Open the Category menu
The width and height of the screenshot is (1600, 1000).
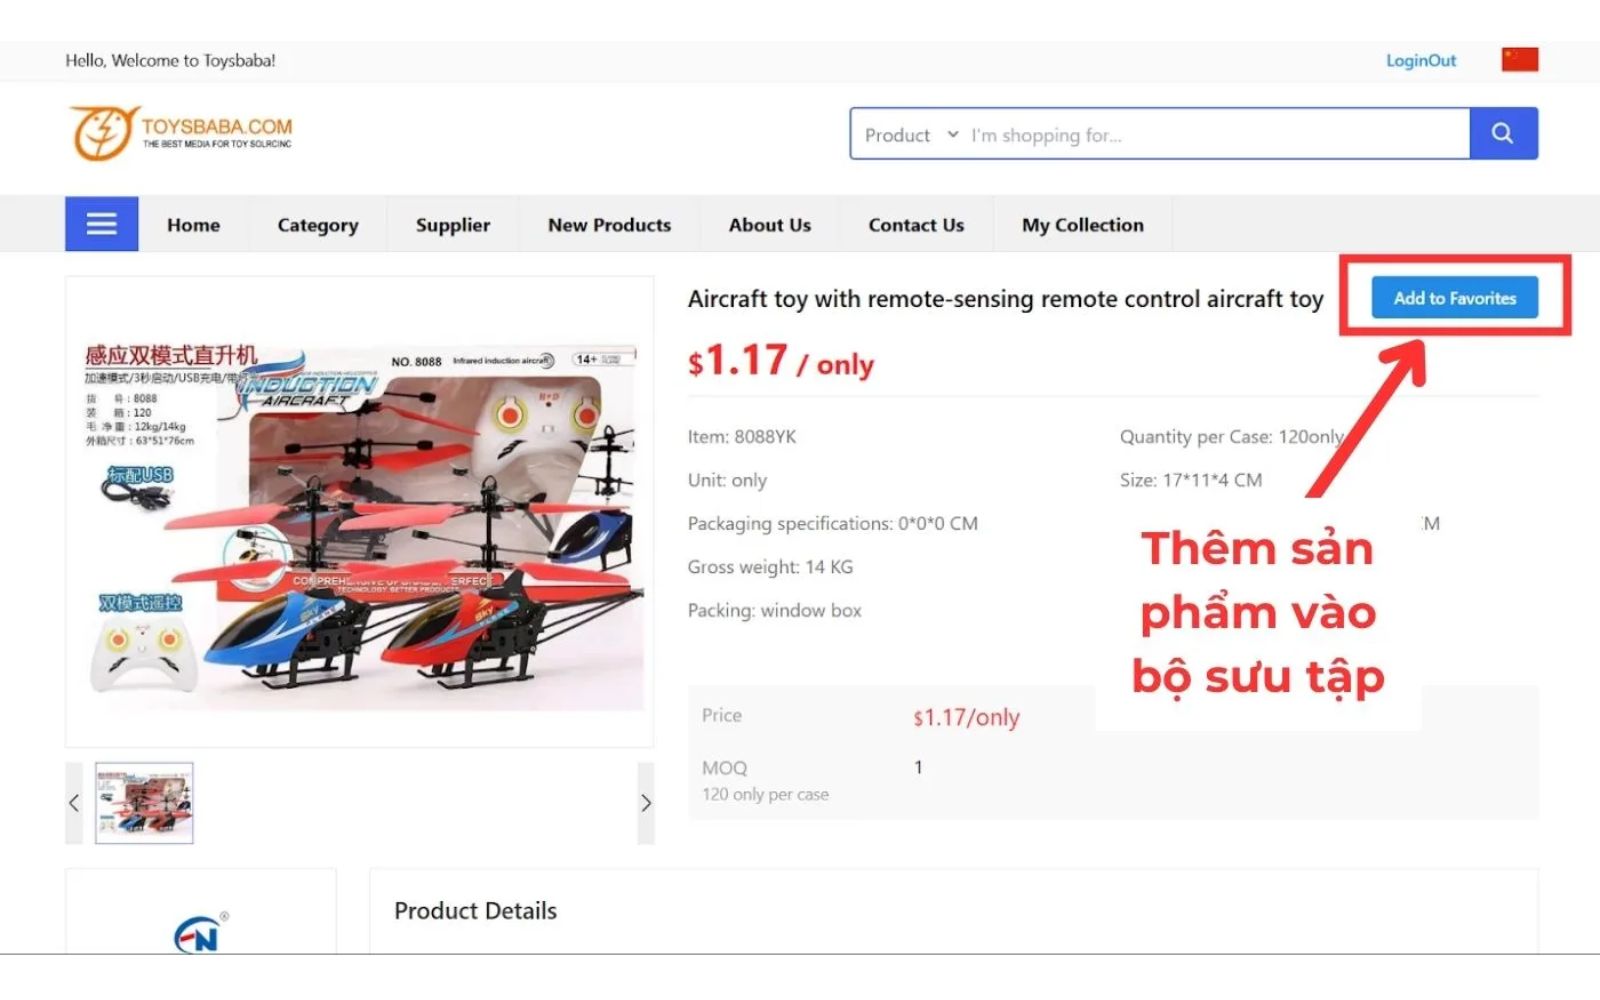(317, 225)
